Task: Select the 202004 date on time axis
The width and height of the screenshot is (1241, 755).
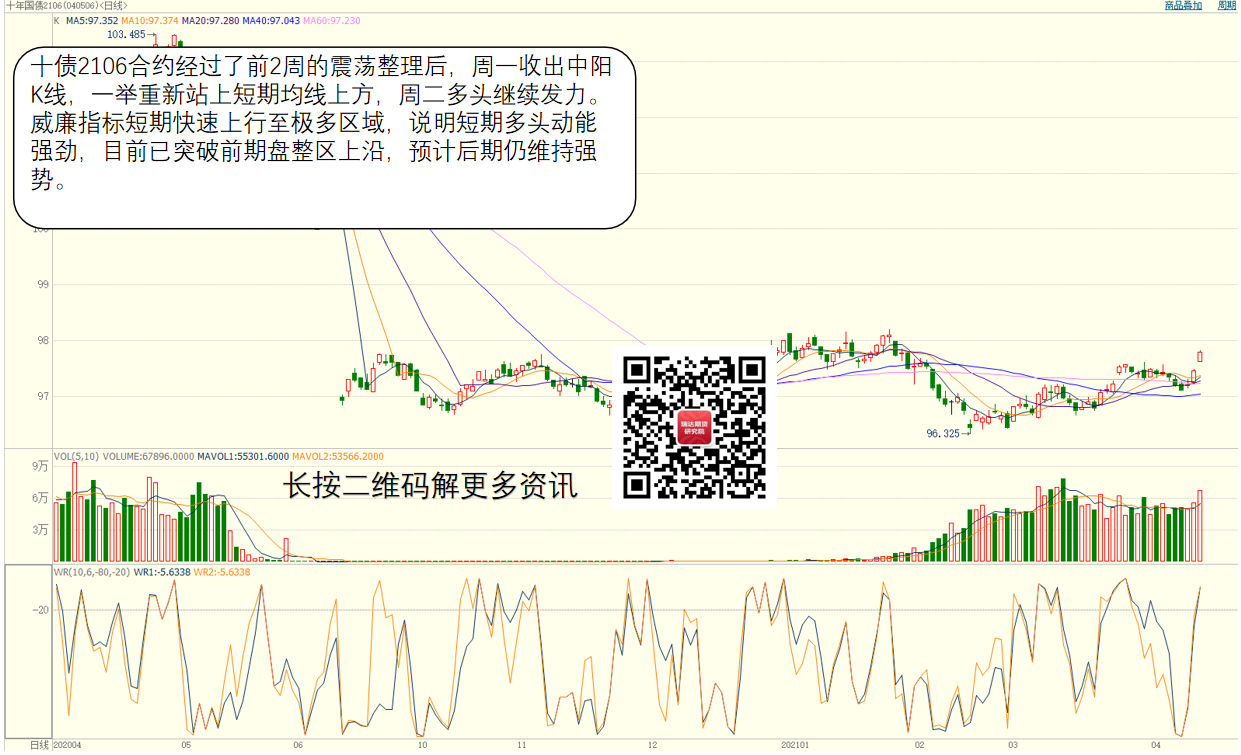Action: click(67, 746)
